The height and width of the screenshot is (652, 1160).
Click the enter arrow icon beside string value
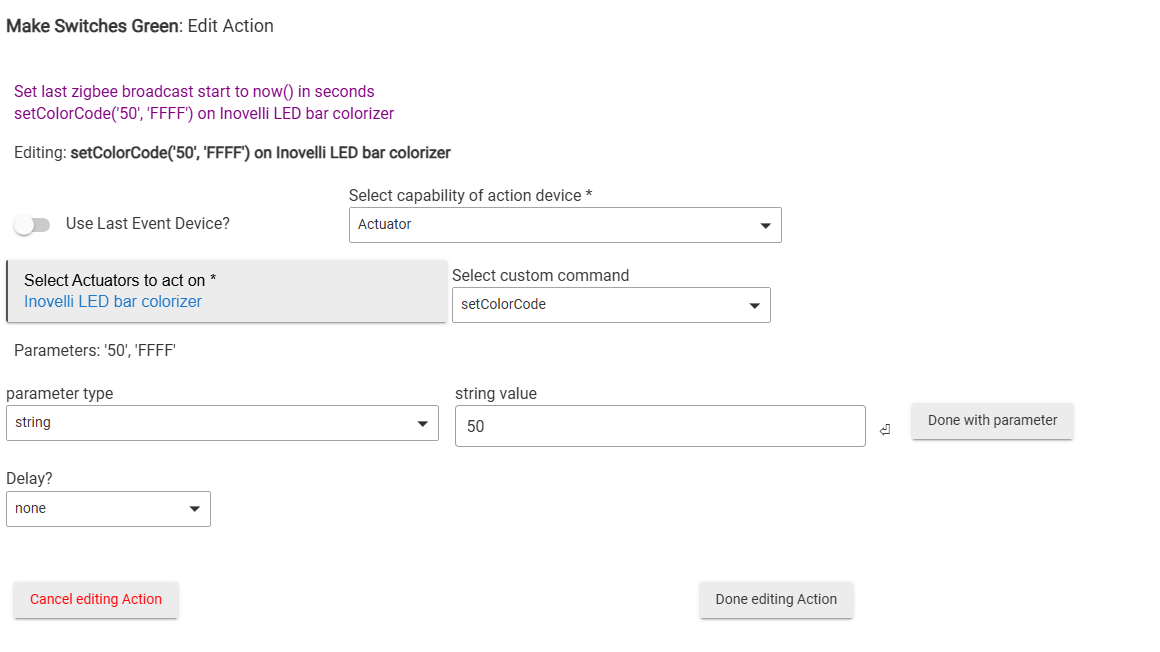[x=885, y=430]
